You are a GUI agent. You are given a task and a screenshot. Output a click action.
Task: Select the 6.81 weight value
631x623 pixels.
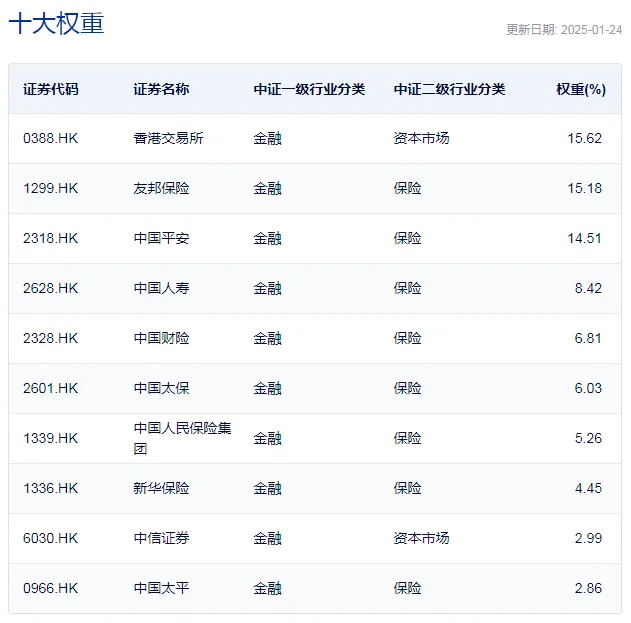[x=587, y=338]
